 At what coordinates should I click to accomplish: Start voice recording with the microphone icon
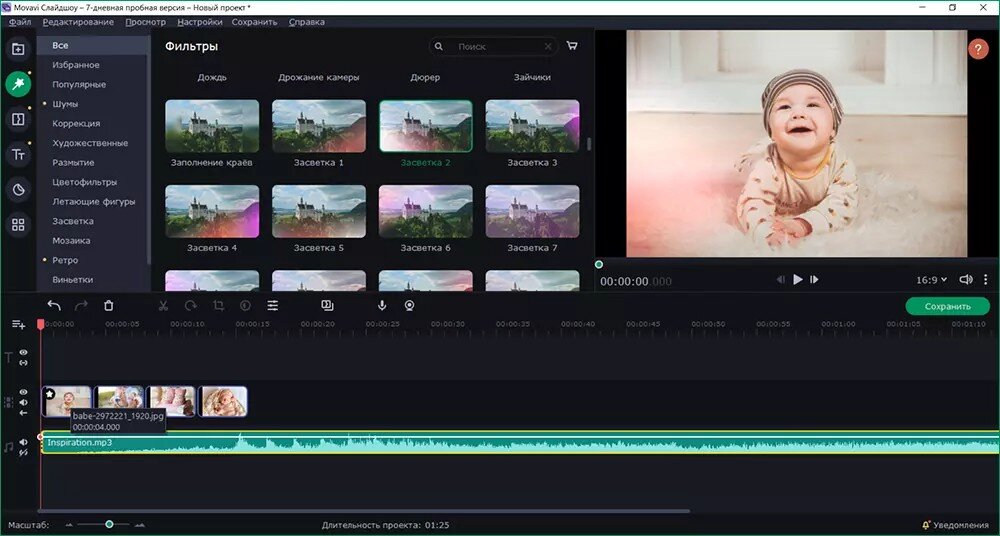pos(382,306)
